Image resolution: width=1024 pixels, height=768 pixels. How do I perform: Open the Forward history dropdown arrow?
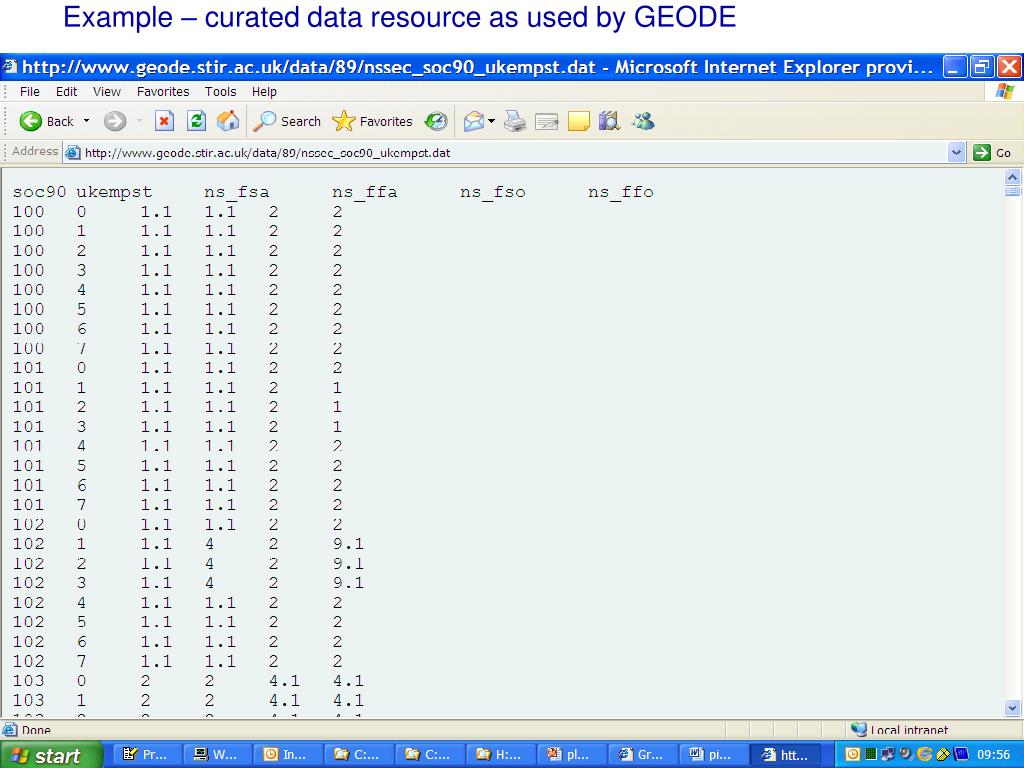139,121
